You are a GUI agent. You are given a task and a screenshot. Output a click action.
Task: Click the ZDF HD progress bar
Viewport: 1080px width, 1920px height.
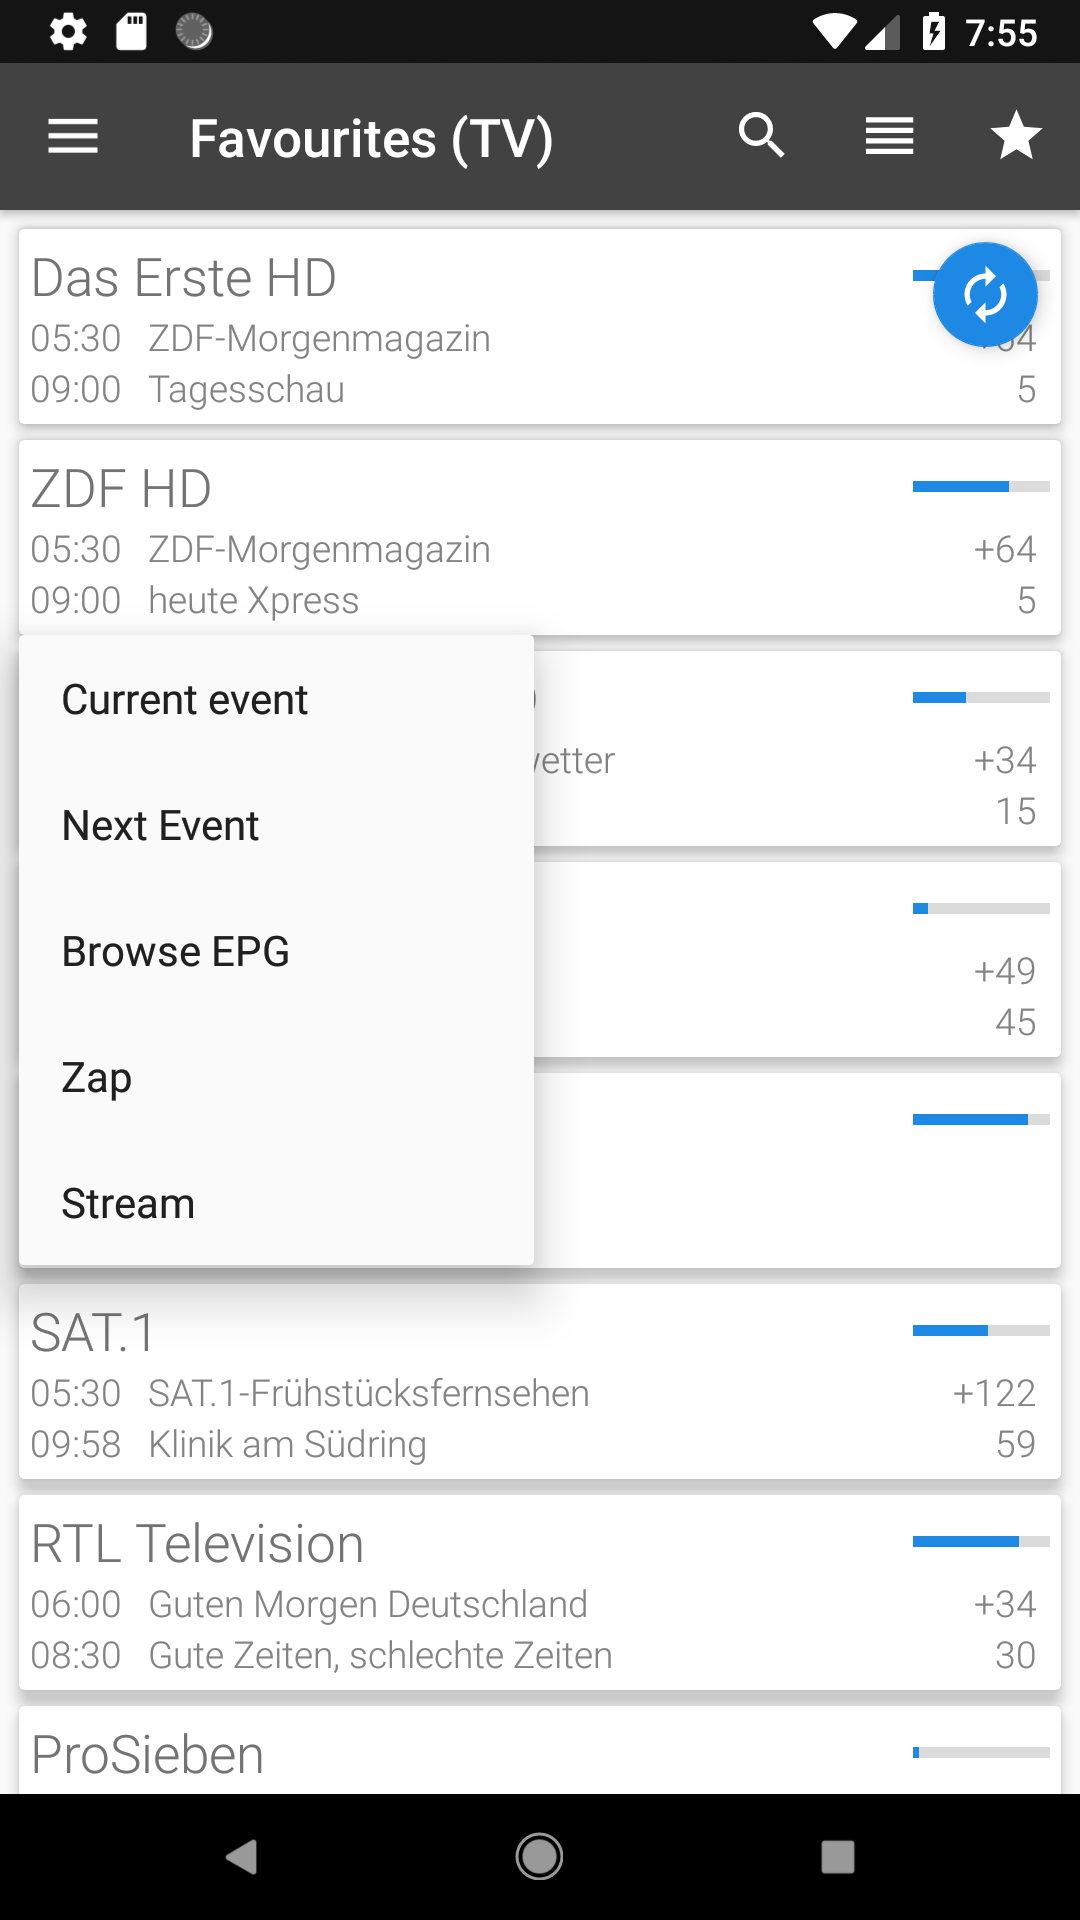coord(981,487)
